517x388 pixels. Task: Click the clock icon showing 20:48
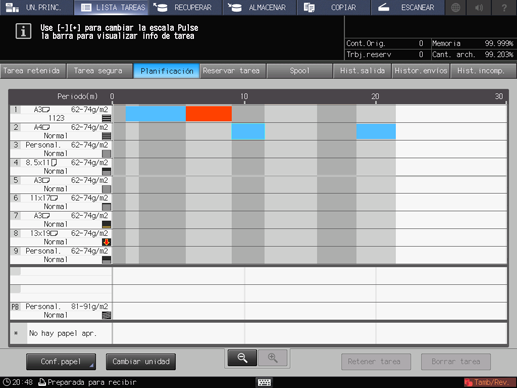pyautogui.click(x=6, y=382)
